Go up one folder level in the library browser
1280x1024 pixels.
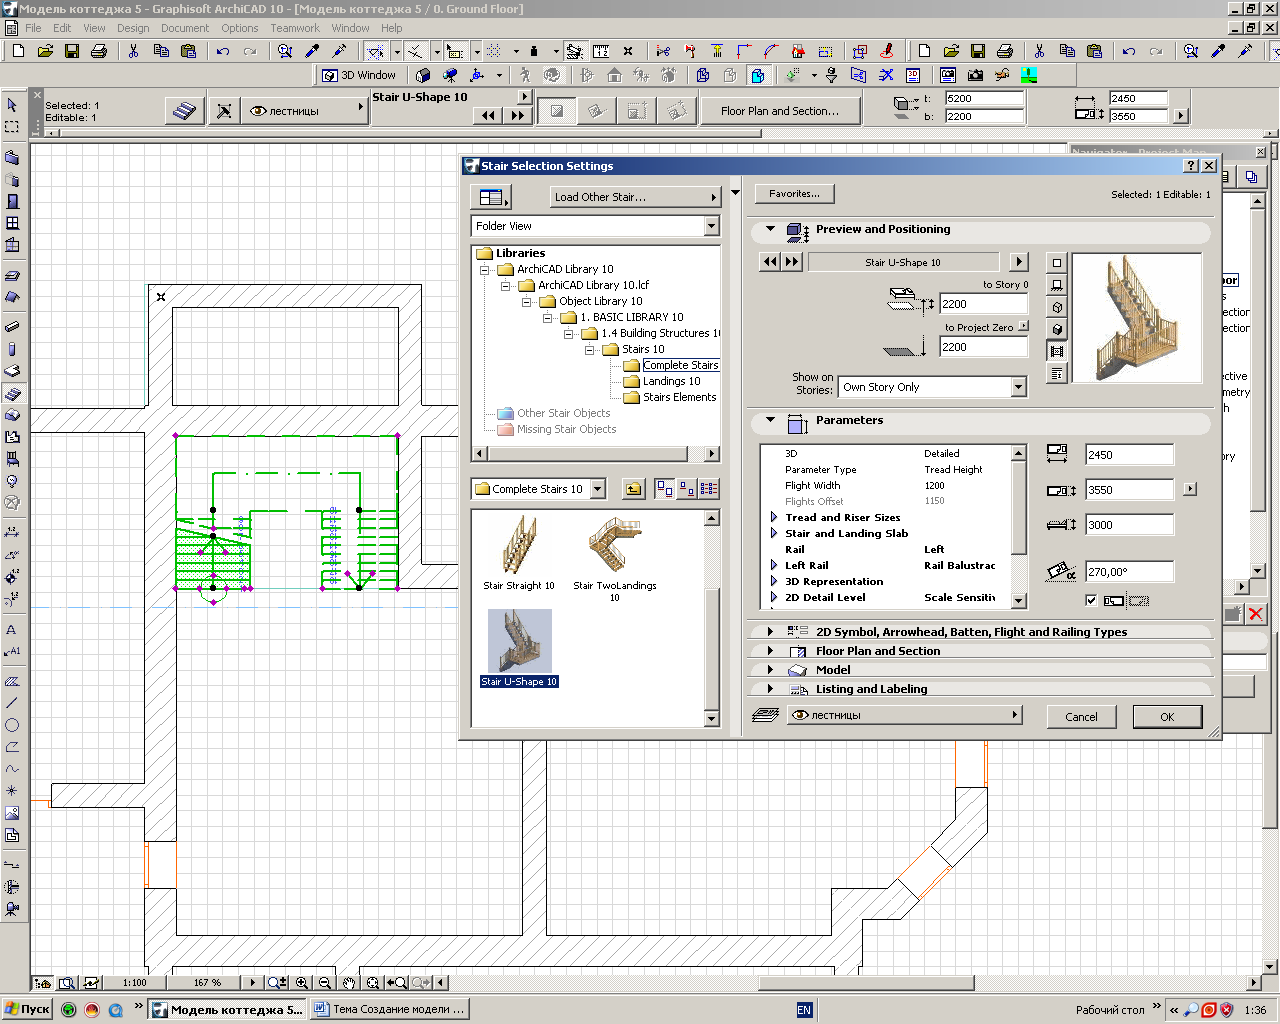tap(634, 489)
